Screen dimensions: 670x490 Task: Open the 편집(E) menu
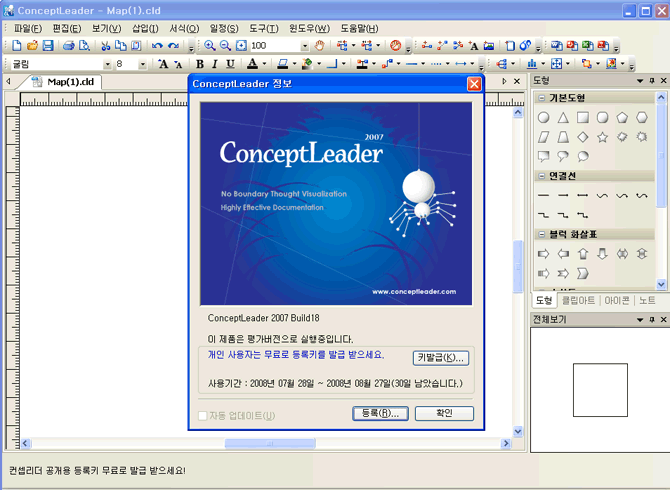point(67,29)
